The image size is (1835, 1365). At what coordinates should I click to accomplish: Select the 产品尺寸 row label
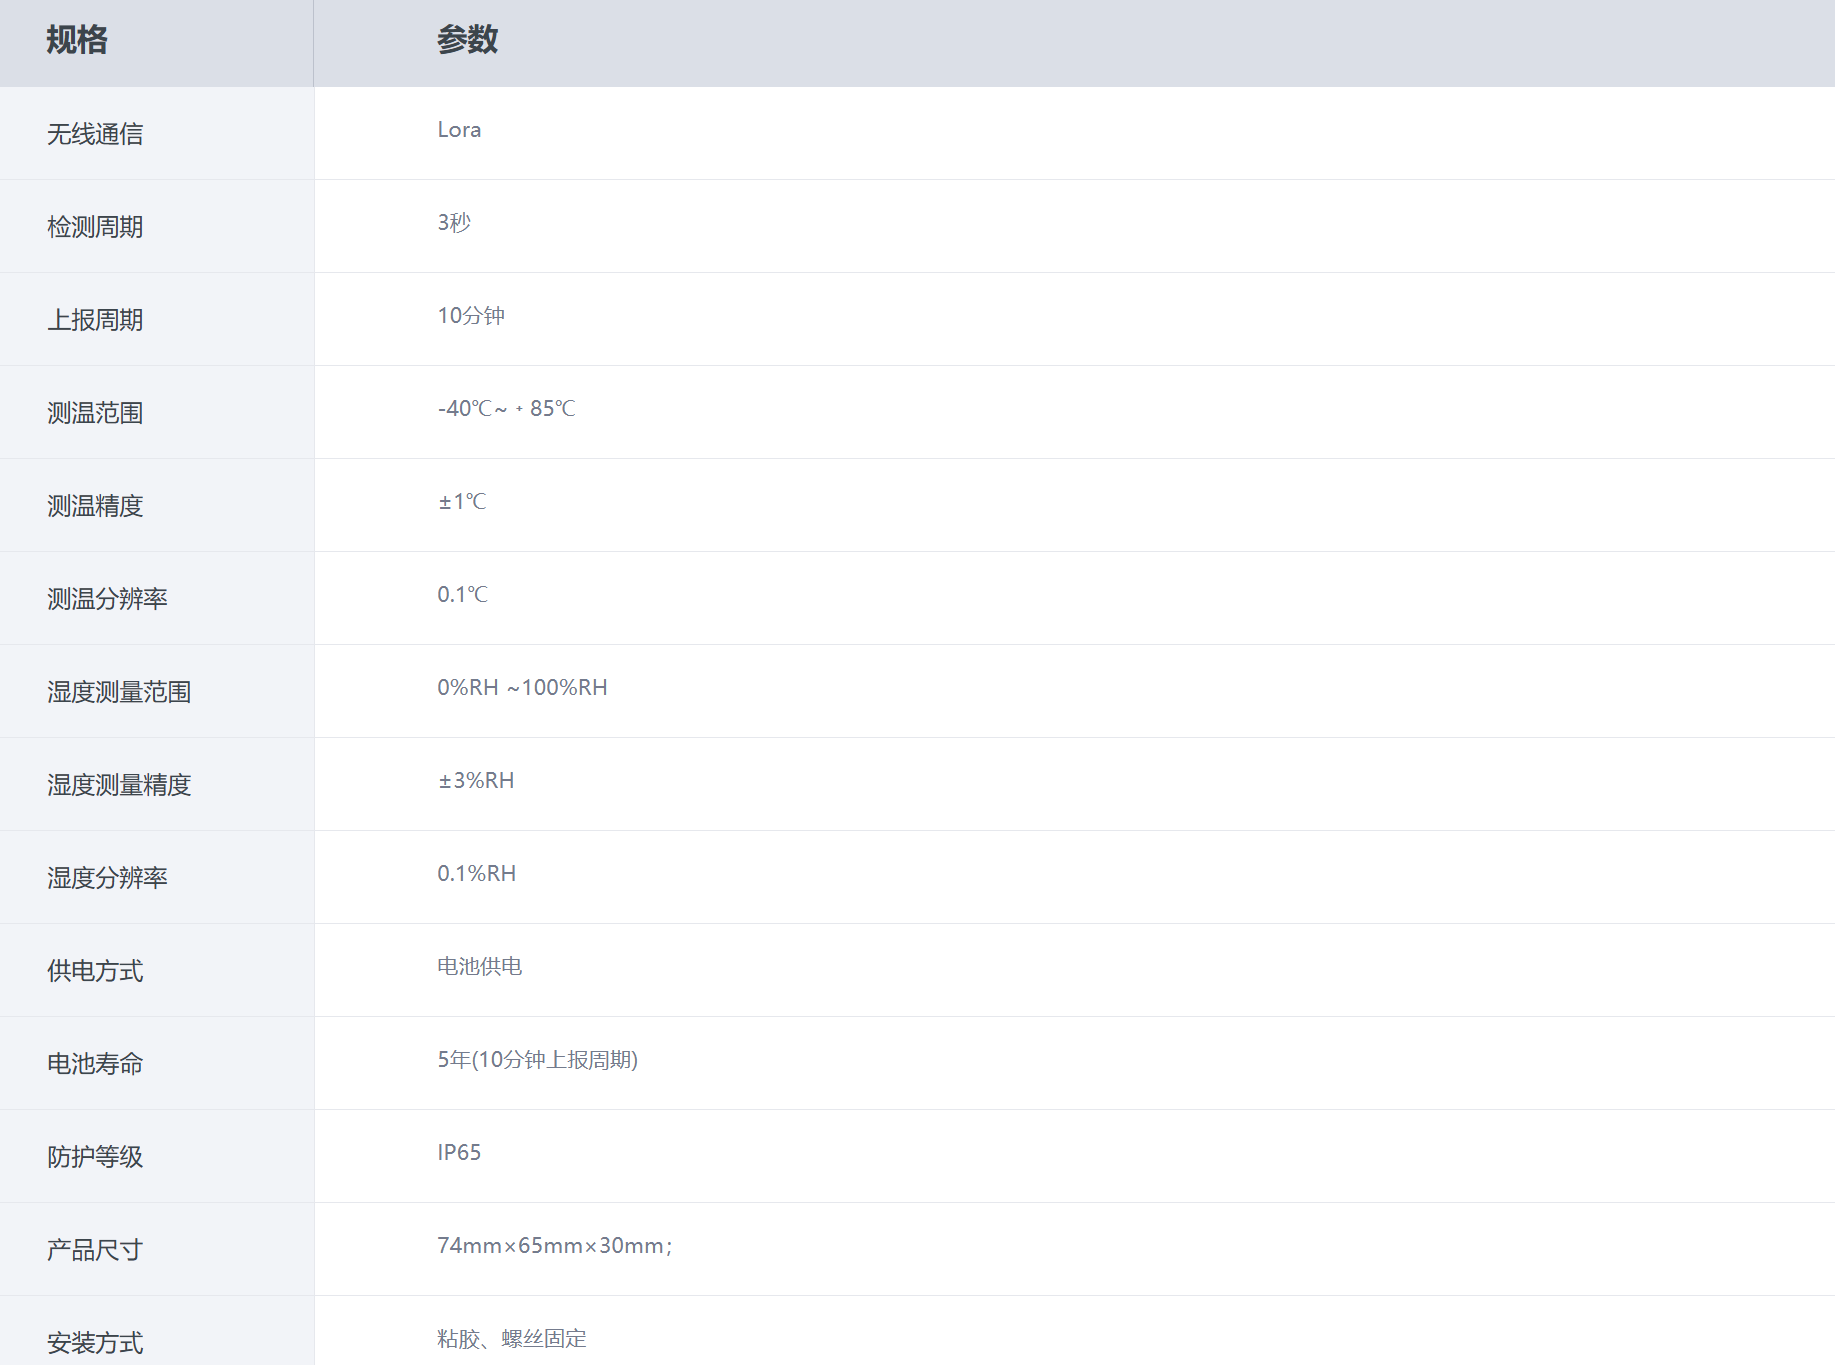(95, 1250)
